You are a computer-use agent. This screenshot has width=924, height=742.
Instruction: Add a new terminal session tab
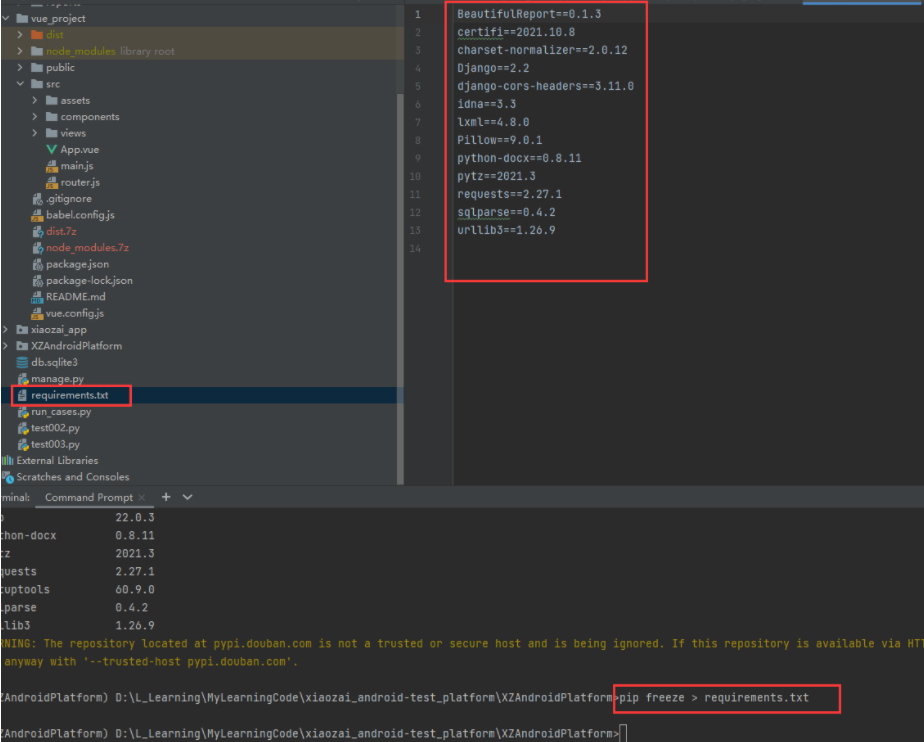click(x=166, y=497)
